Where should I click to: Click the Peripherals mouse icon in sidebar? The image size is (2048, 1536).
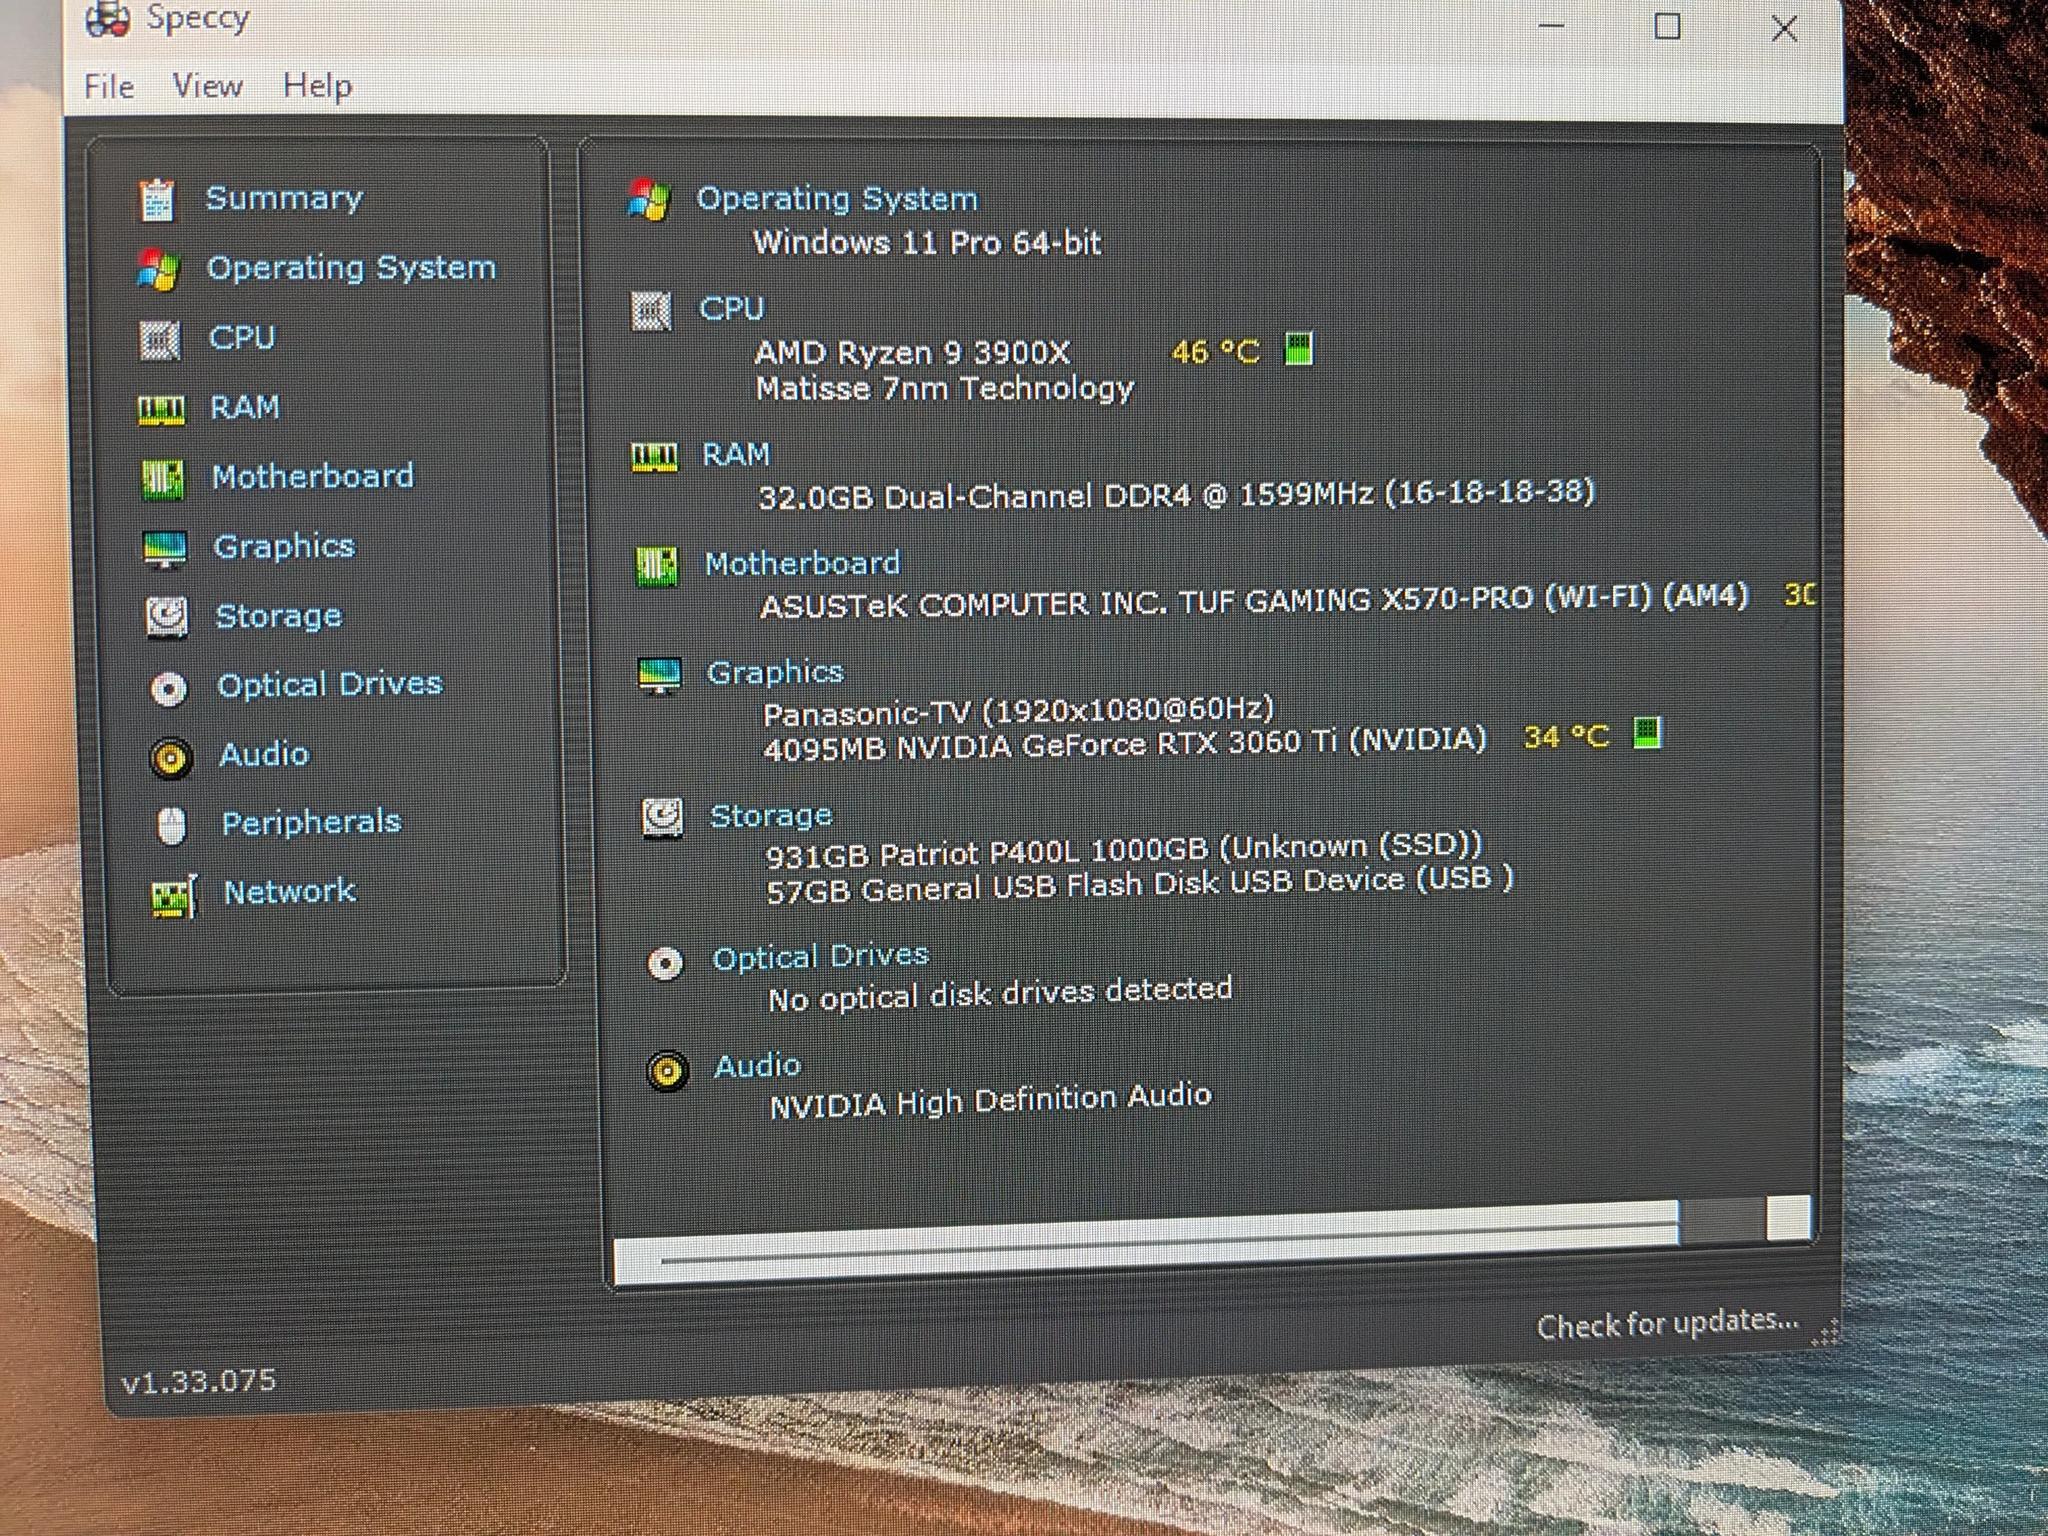click(172, 826)
